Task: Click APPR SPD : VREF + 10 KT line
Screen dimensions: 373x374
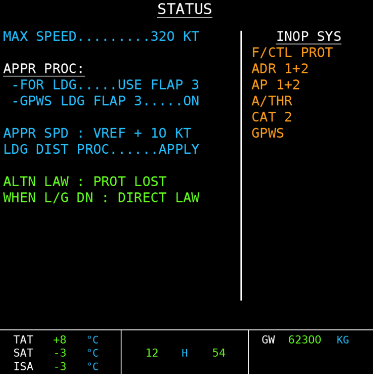Action: (x=97, y=133)
